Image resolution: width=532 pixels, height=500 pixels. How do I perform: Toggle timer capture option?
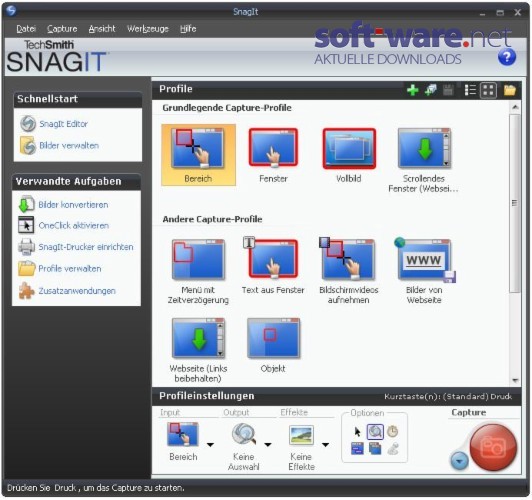click(x=393, y=431)
